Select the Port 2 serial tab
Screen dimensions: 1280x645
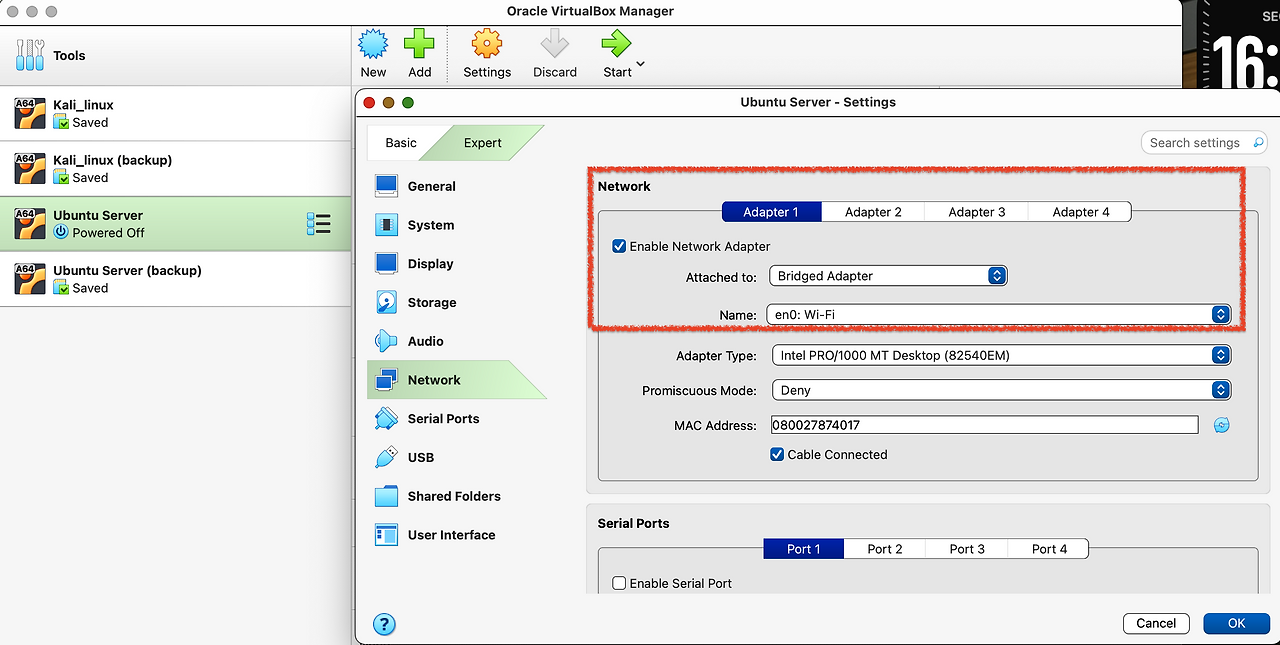pos(885,549)
